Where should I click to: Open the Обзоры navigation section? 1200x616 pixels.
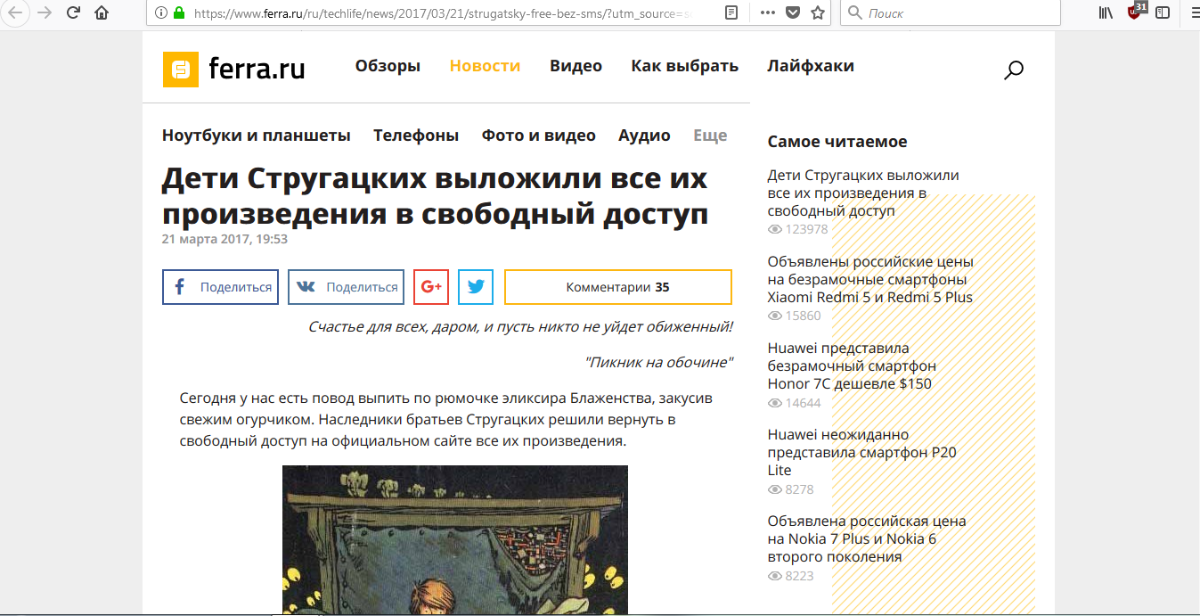click(x=387, y=66)
